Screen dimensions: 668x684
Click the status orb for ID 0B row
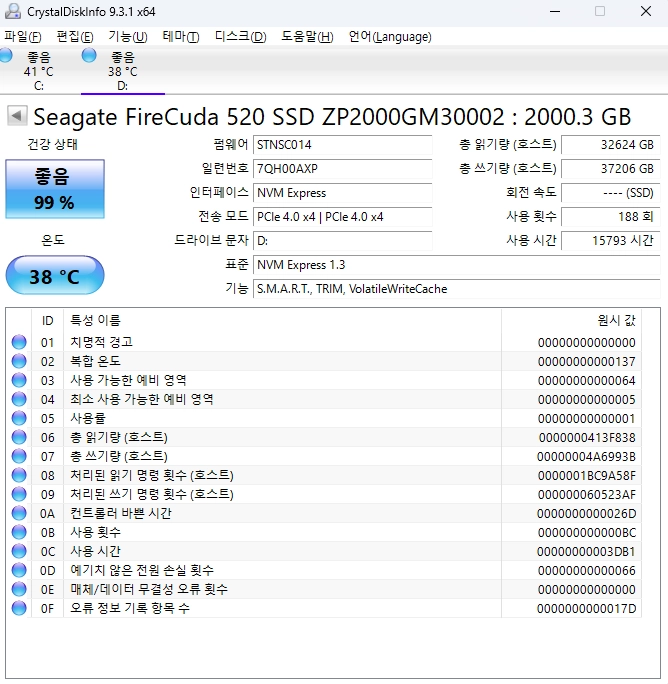19,532
